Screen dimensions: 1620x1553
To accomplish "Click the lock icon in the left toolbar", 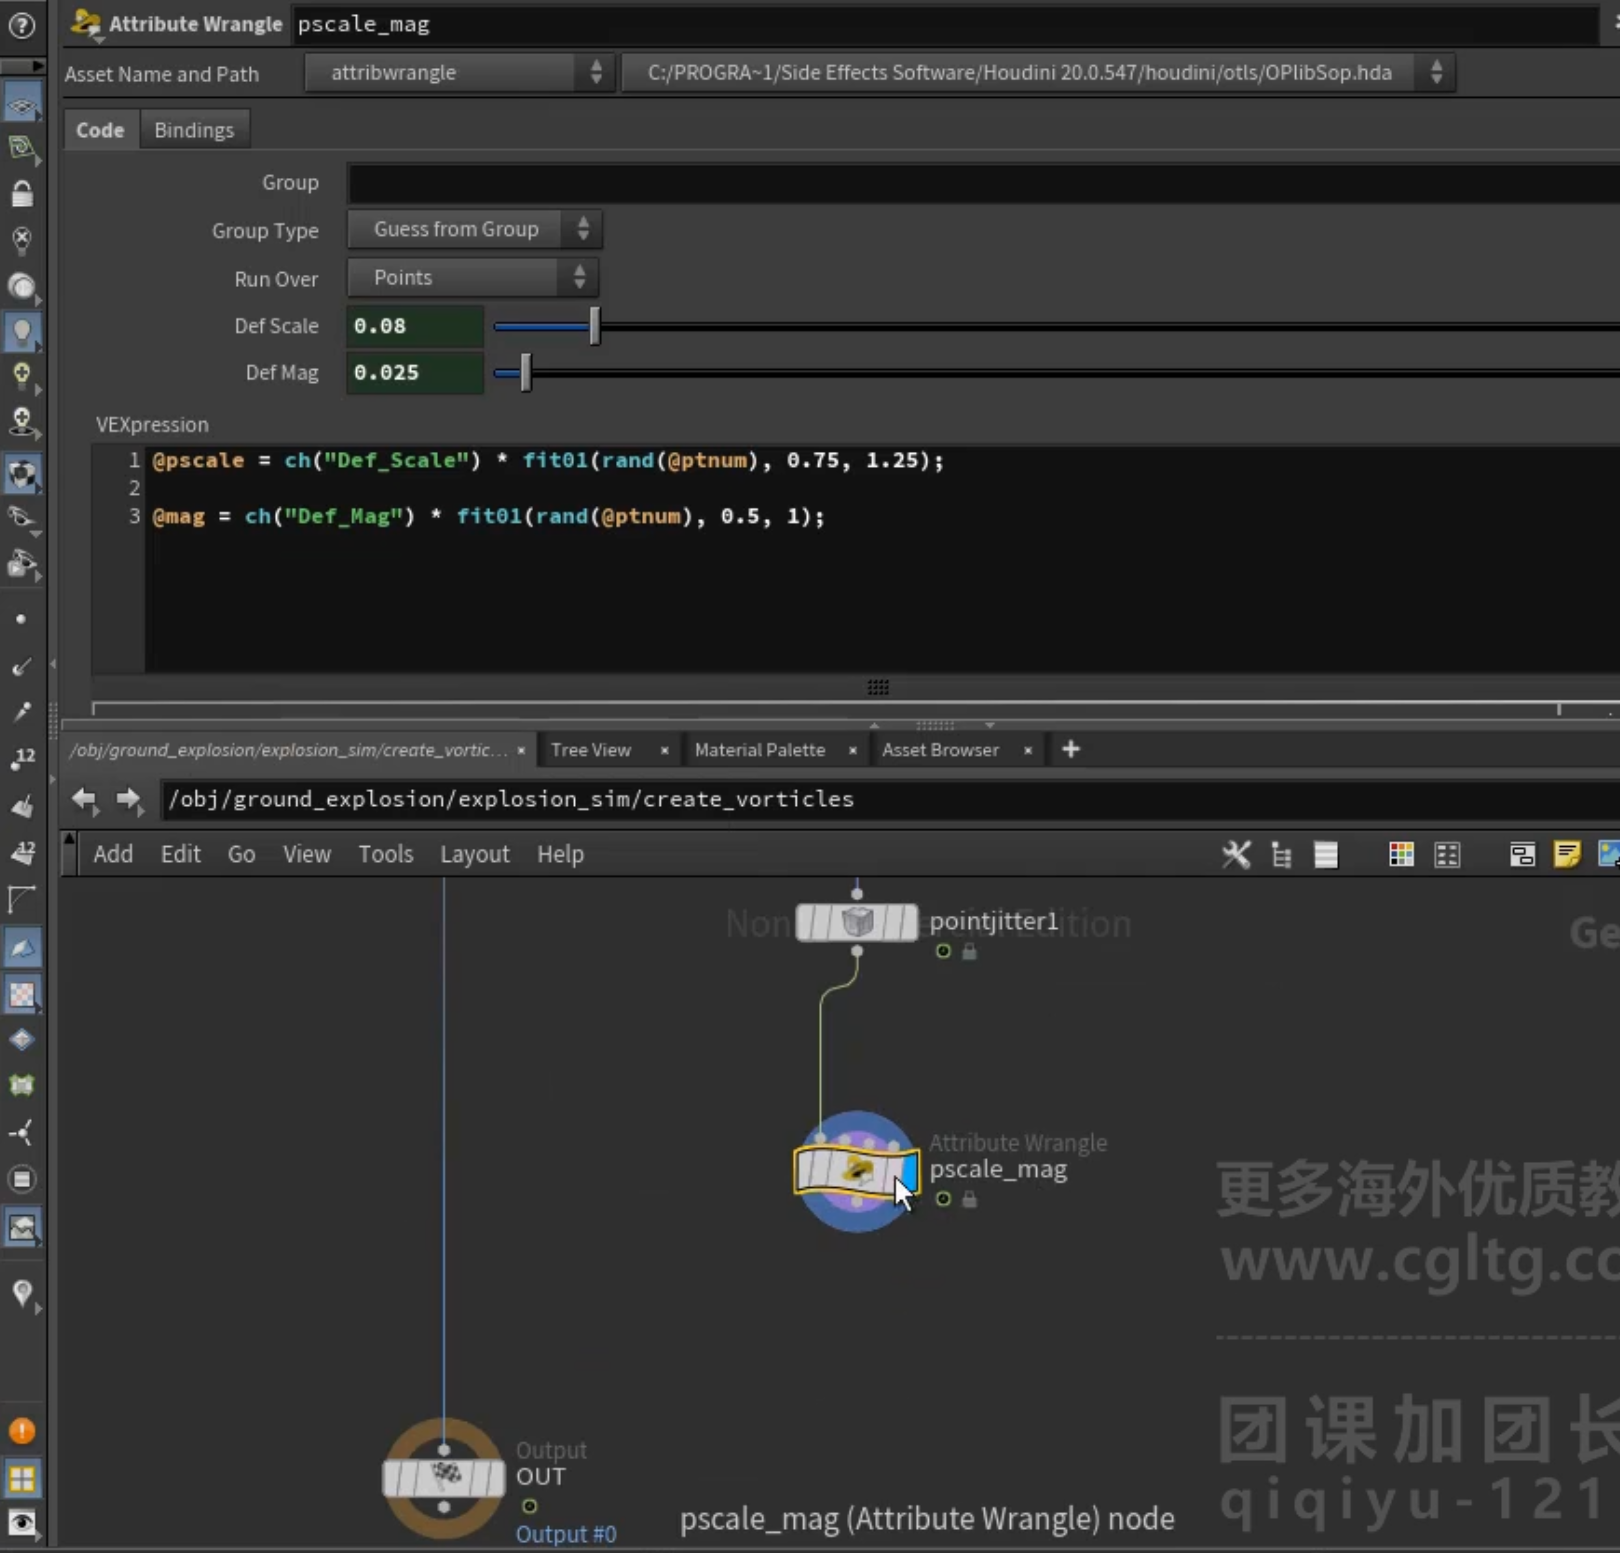I will click(x=21, y=193).
